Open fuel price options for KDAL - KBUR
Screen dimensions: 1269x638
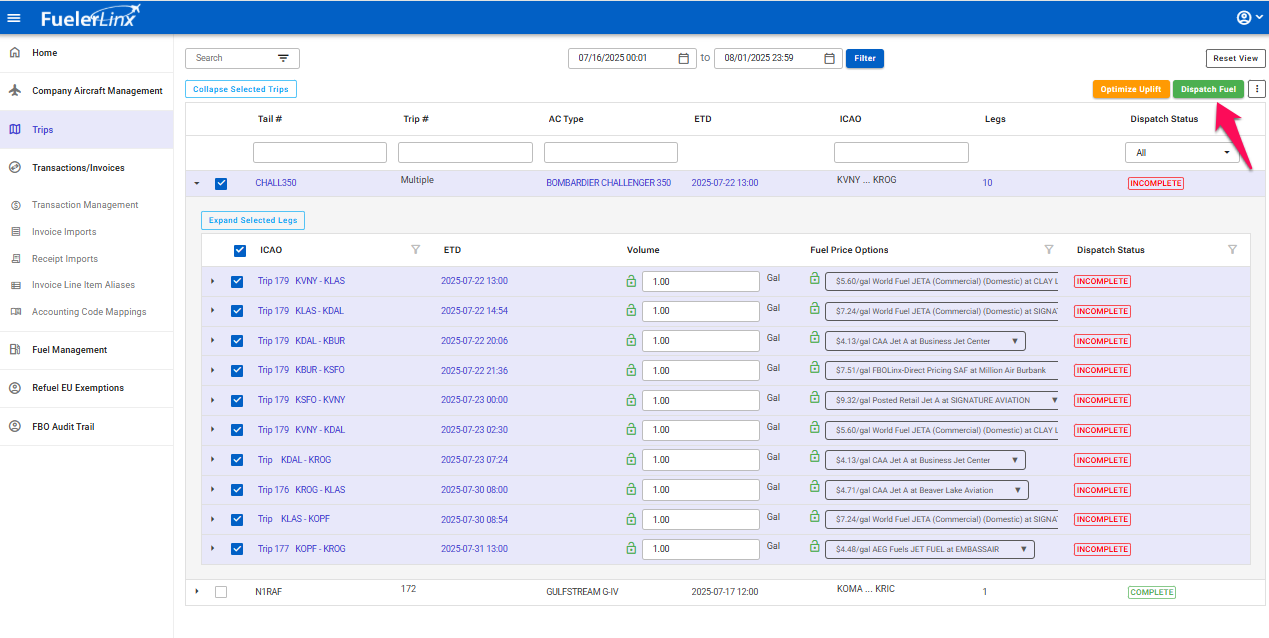(x=925, y=341)
